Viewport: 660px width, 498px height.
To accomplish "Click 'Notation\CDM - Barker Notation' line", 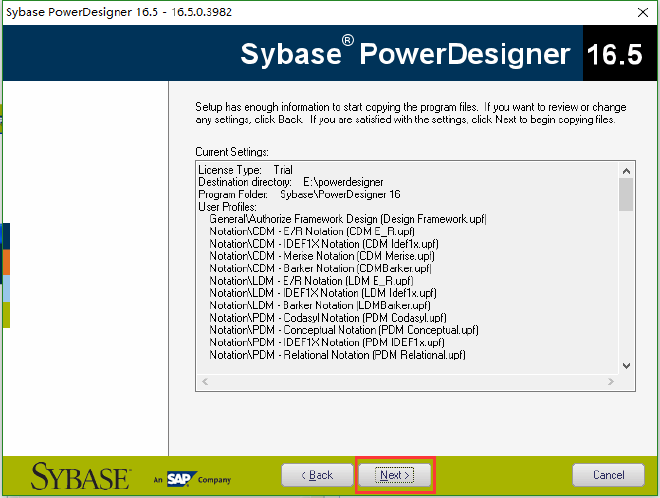I will coord(320,269).
